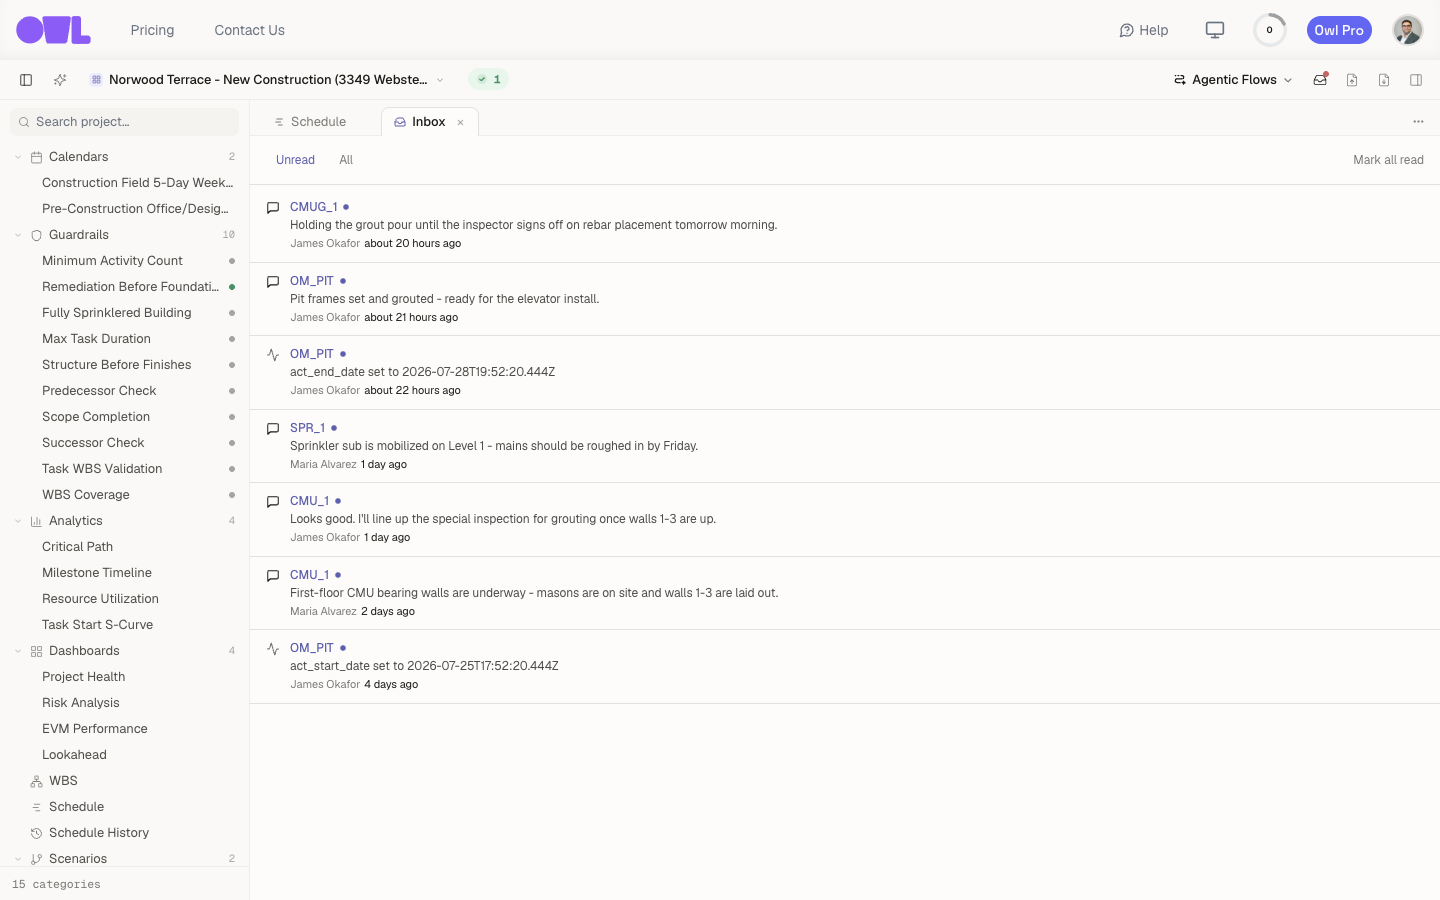Click the inbox notification icon
The width and height of the screenshot is (1440, 900).
[1320, 80]
